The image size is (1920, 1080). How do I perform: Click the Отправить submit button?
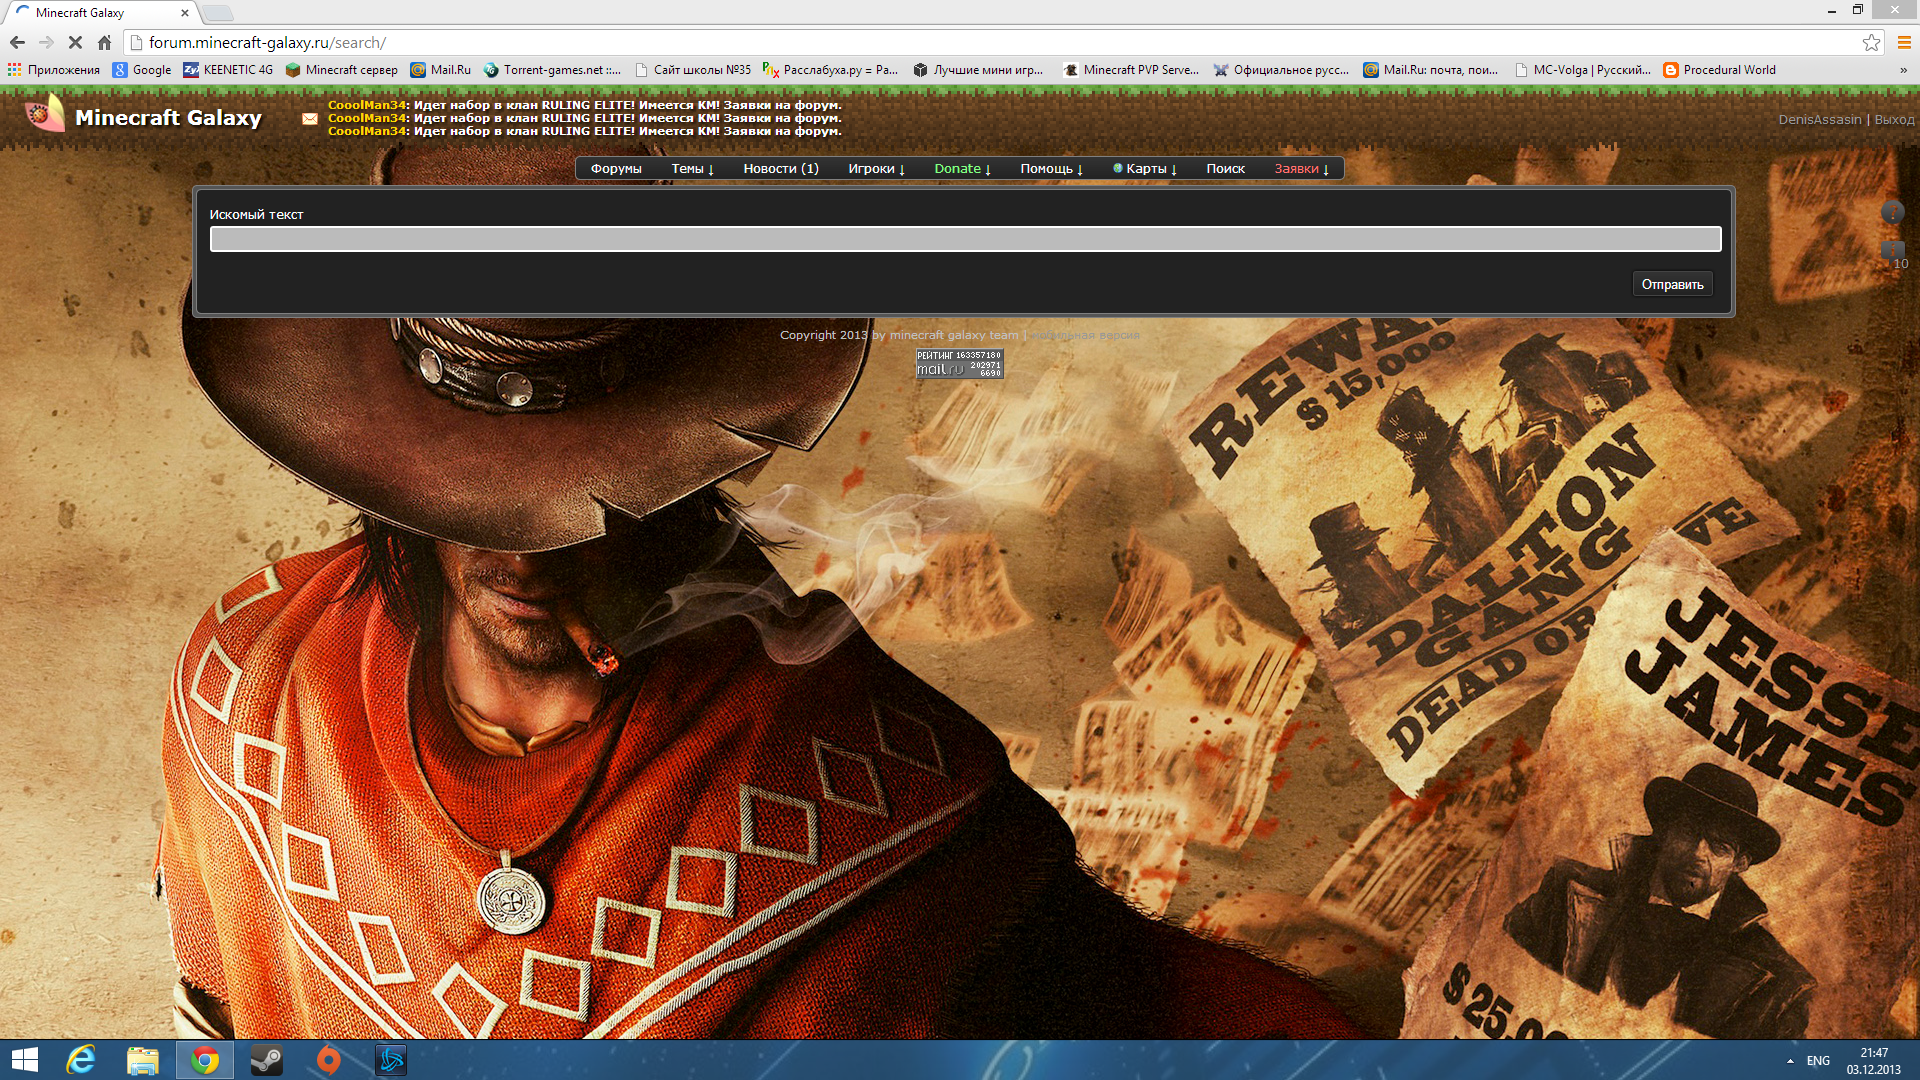[1672, 284]
